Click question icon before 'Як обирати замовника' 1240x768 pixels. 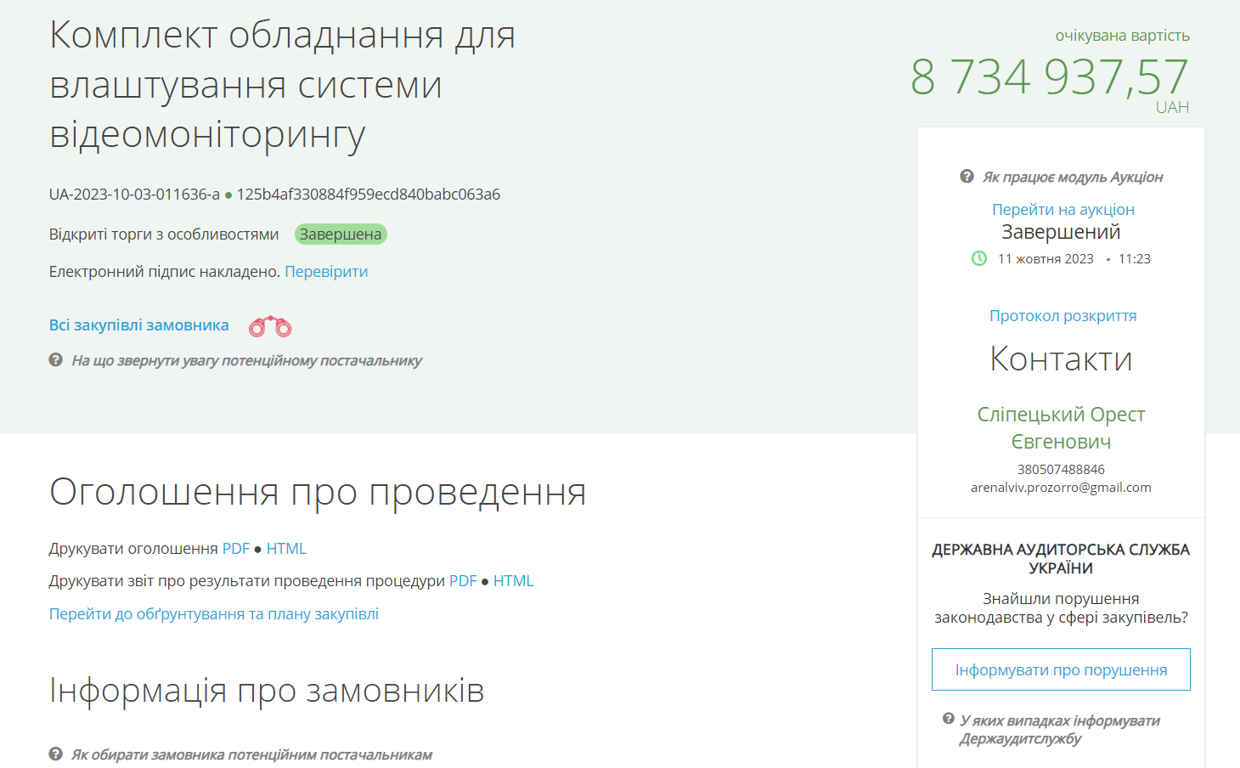click(x=56, y=754)
